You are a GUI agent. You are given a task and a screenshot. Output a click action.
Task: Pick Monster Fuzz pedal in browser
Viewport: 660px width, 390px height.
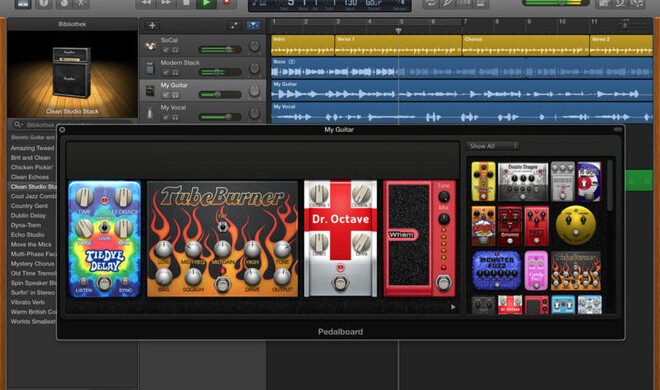click(497, 271)
